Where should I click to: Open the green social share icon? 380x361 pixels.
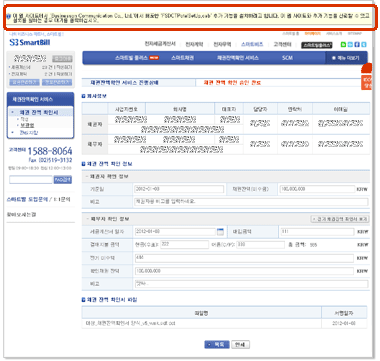[x=343, y=44]
